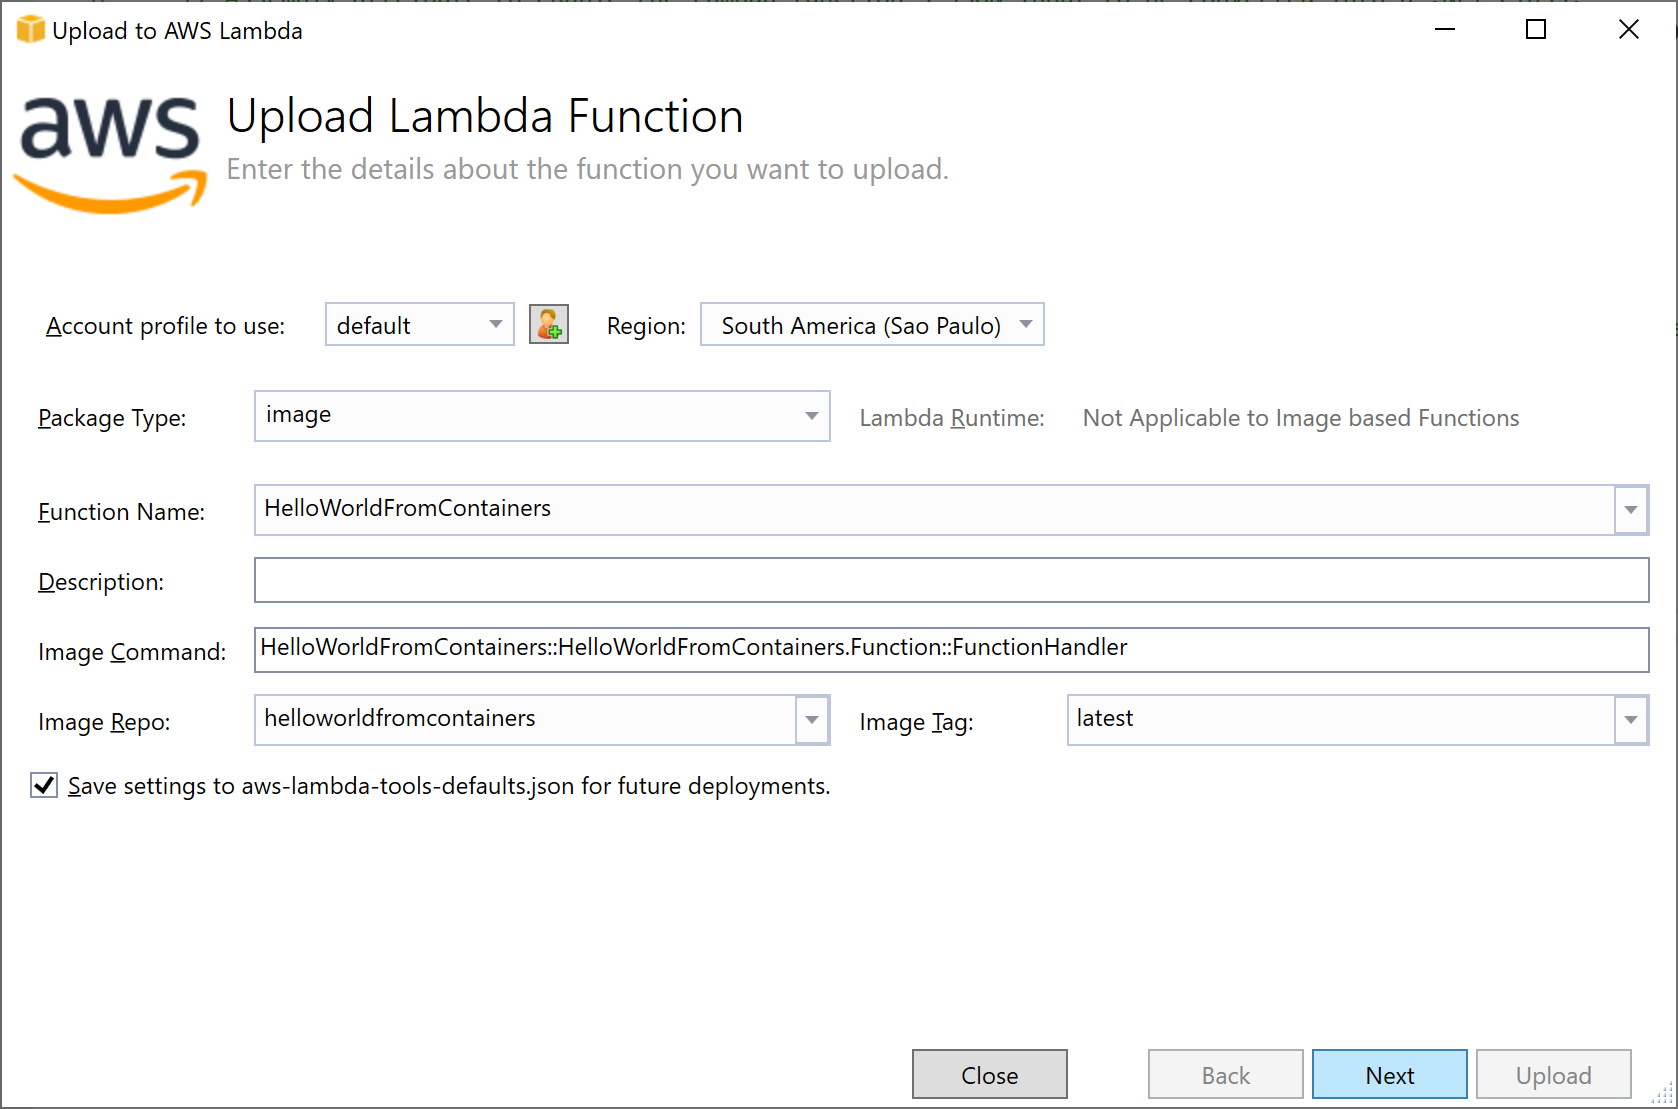This screenshot has height=1109, width=1678.
Task: Open the Region dropdown
Action: [872, 325]
